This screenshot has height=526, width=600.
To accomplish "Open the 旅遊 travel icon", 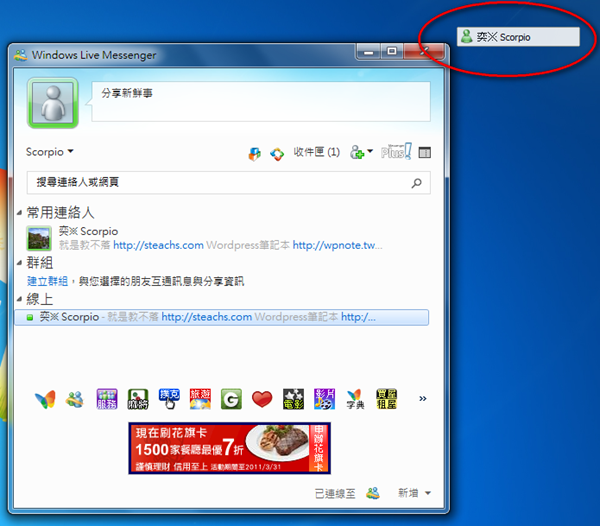I will click(200, 399).
